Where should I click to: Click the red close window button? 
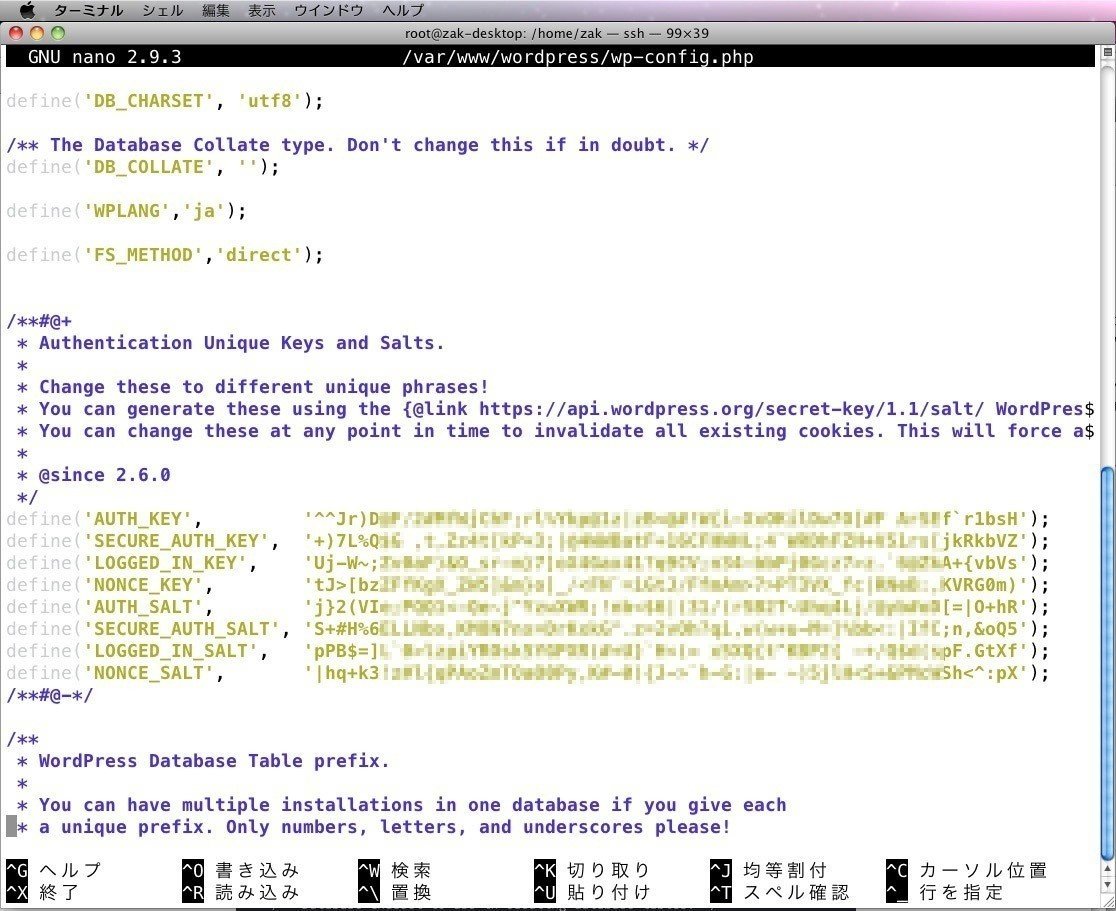tap(16, 33)
